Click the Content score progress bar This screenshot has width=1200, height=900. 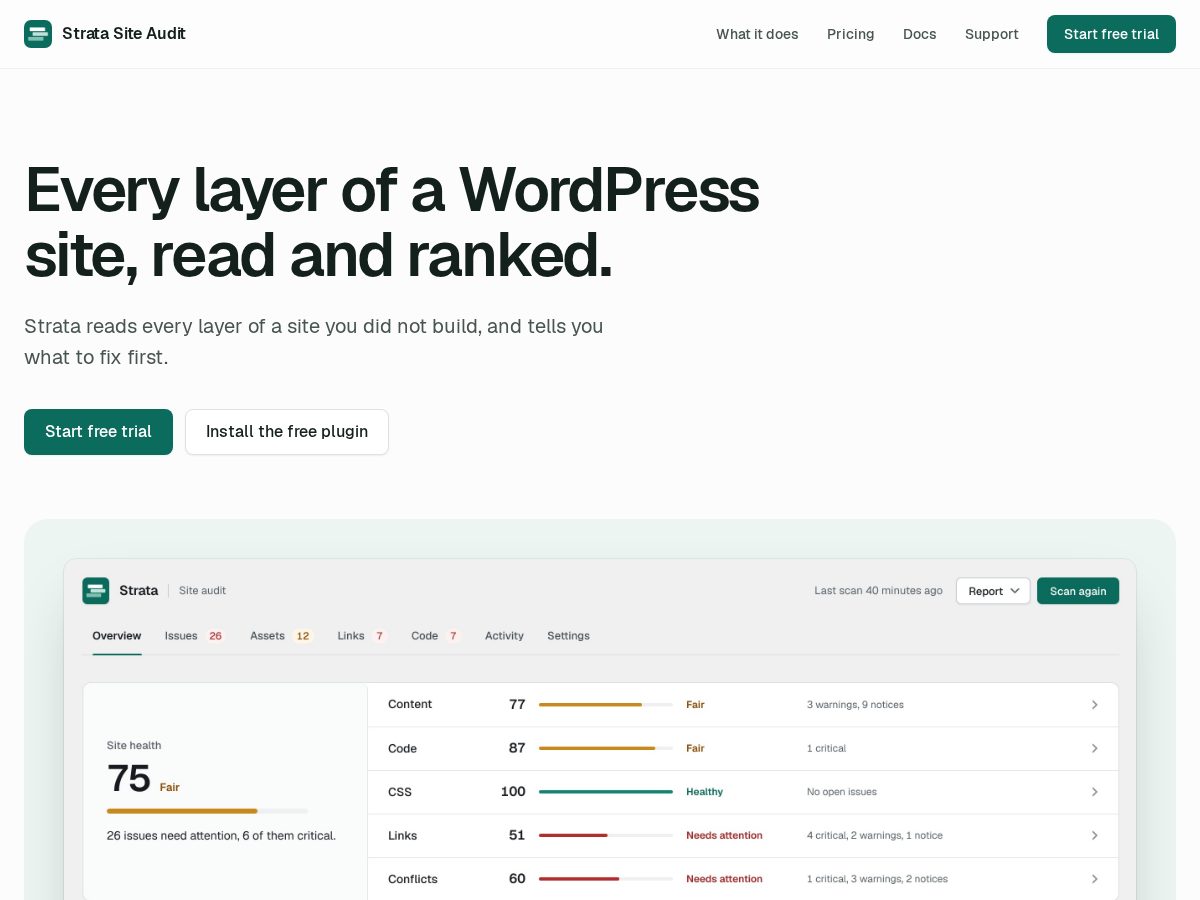(606, 705)
